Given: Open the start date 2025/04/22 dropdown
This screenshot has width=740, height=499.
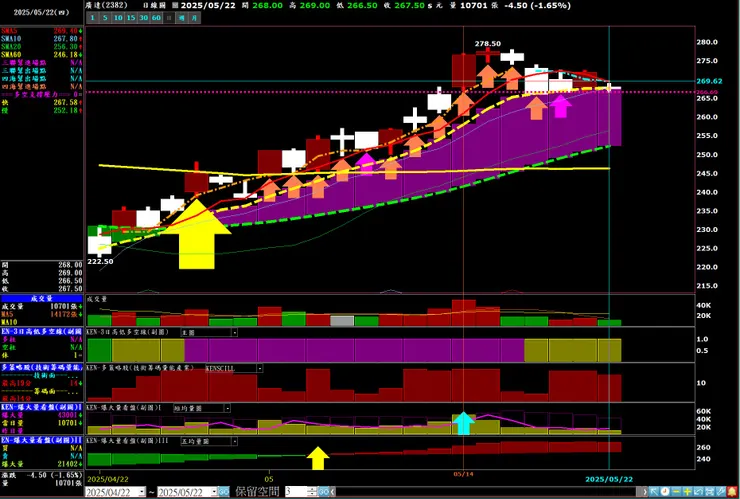Looking at the screenshot, I should (x=142, y=492).
